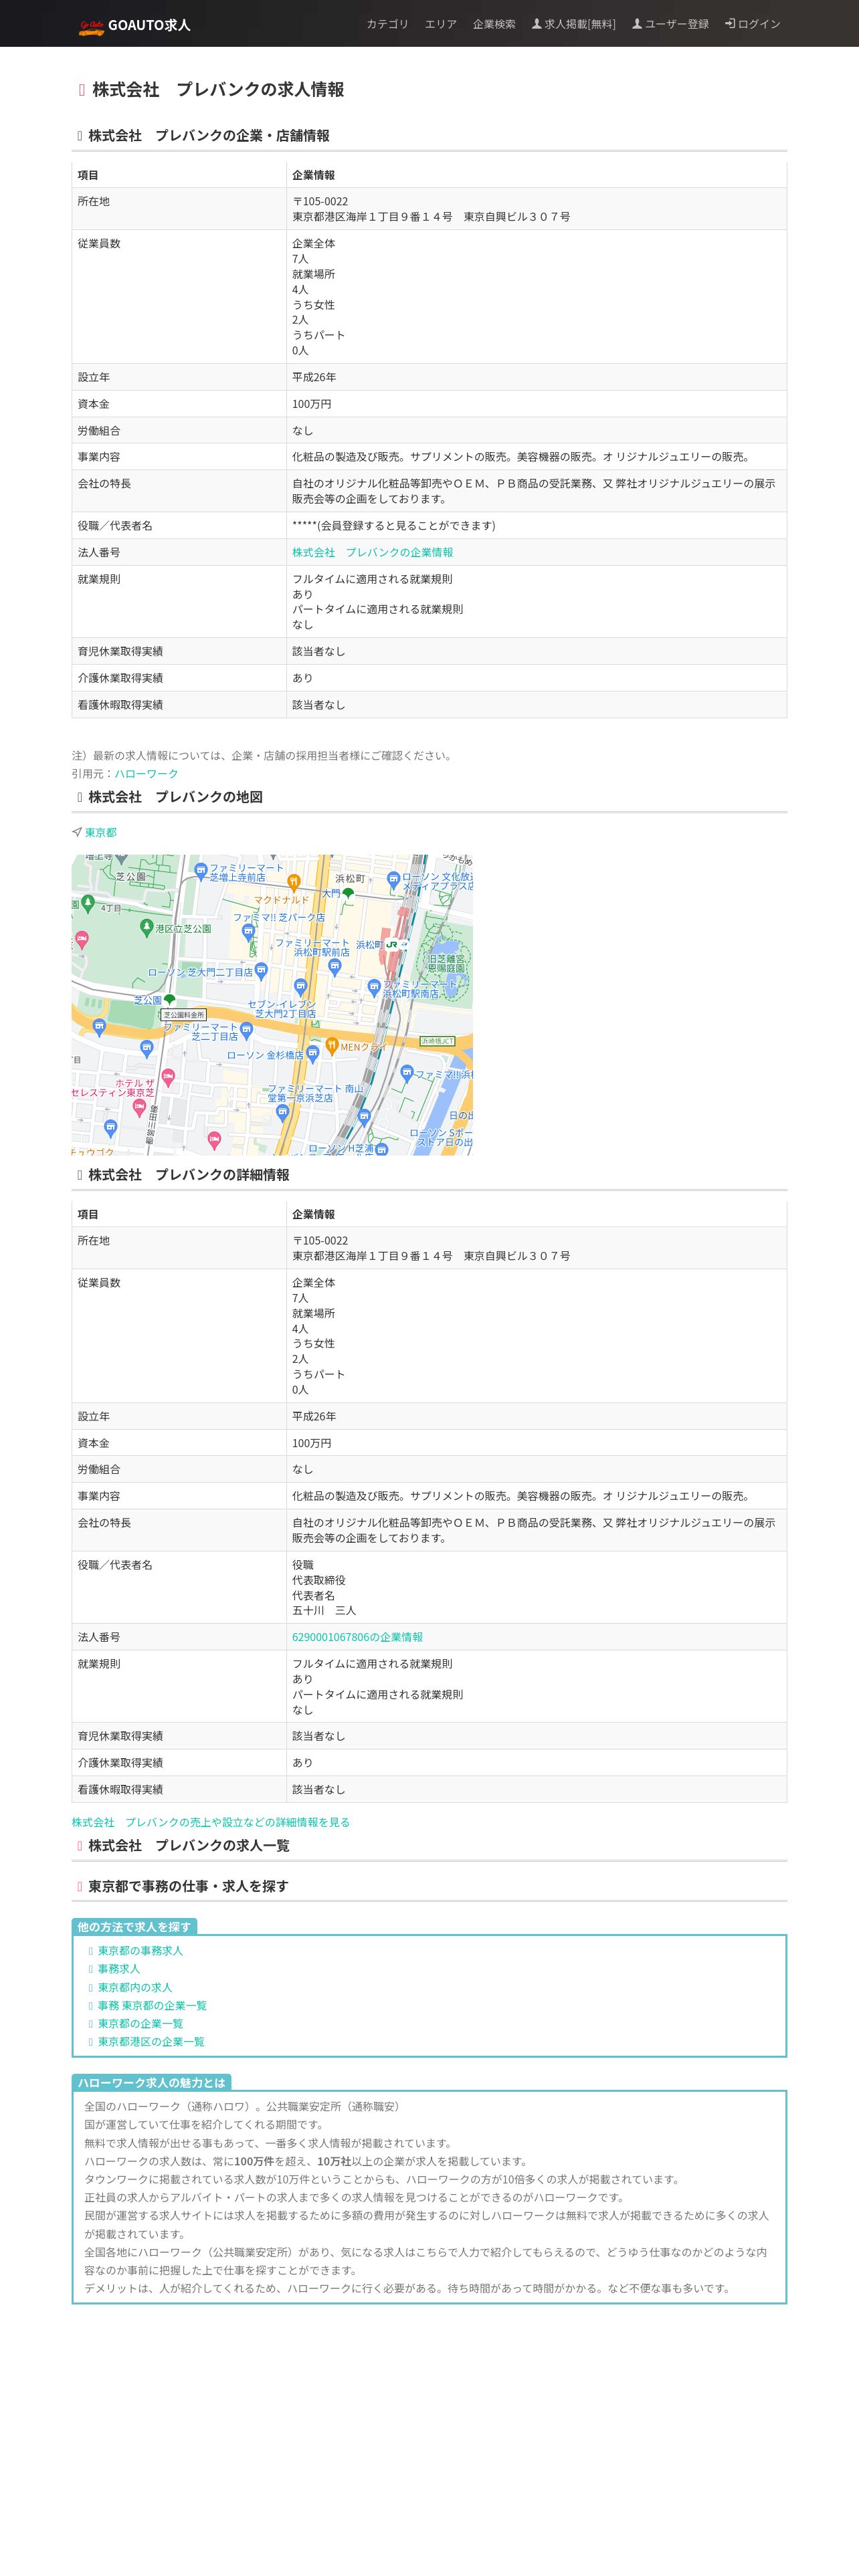Open 事務 東京都の企業一覧
The height and width of the screenshot is (2576, 859).
(152, 2005)
